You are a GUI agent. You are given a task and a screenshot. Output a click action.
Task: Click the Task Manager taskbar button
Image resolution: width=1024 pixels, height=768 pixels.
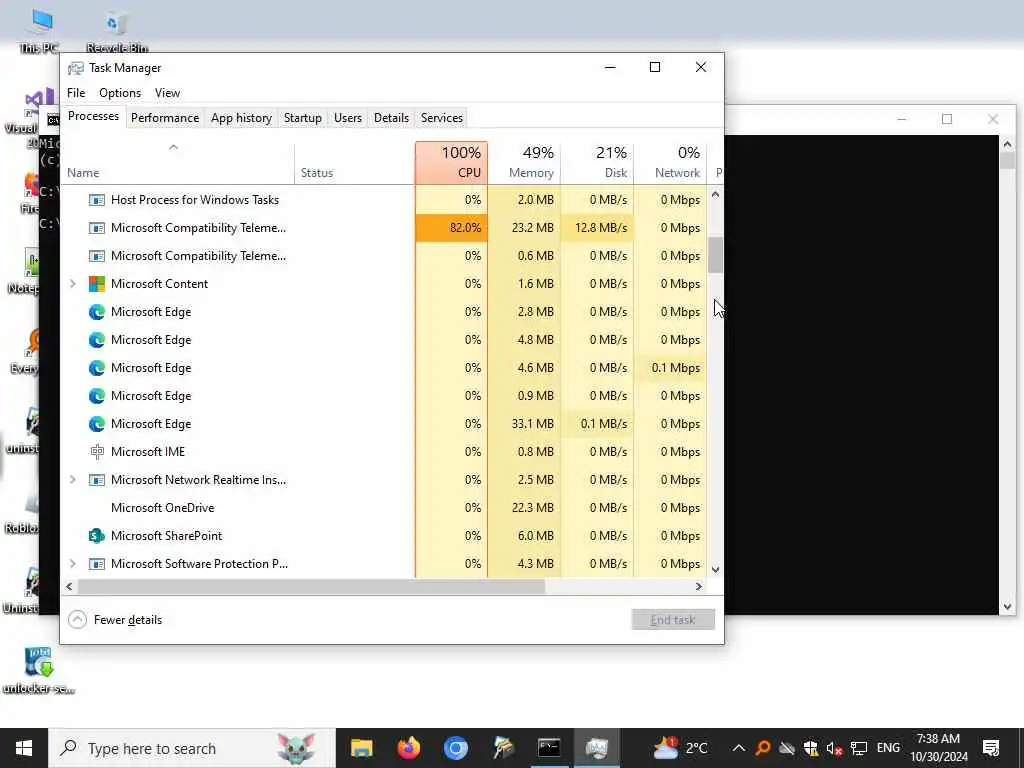click(596, 748)
